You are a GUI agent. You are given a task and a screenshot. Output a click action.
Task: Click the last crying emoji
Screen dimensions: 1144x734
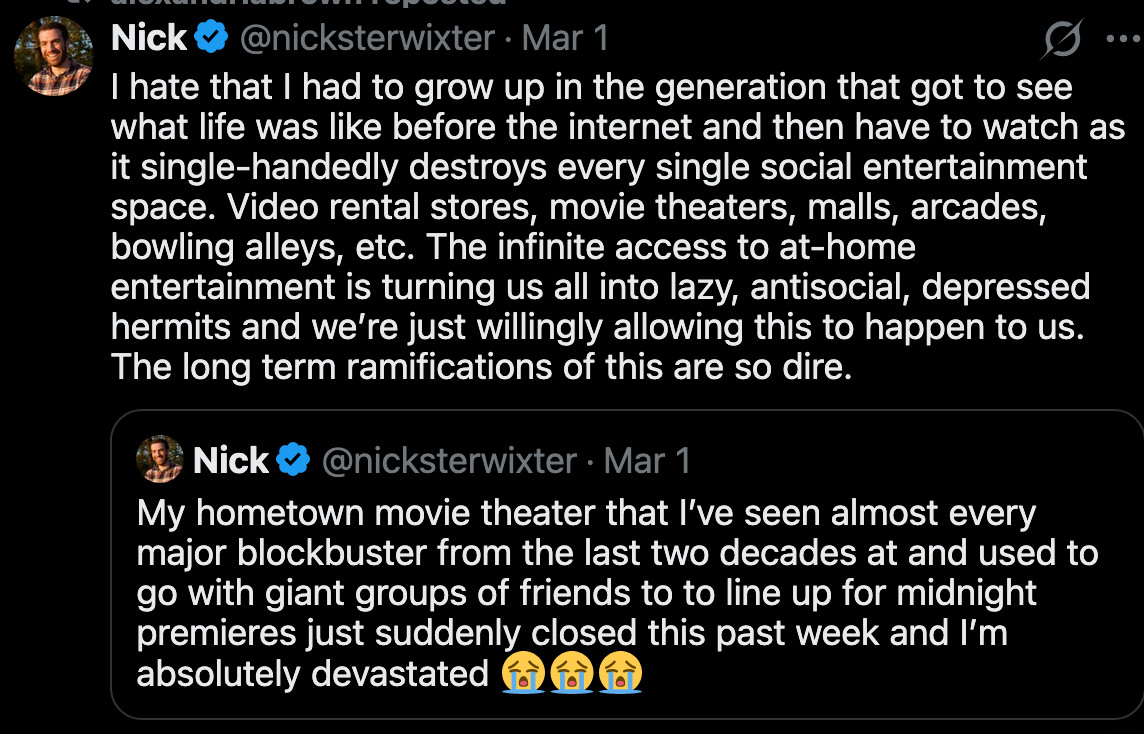tap(620, 674)
